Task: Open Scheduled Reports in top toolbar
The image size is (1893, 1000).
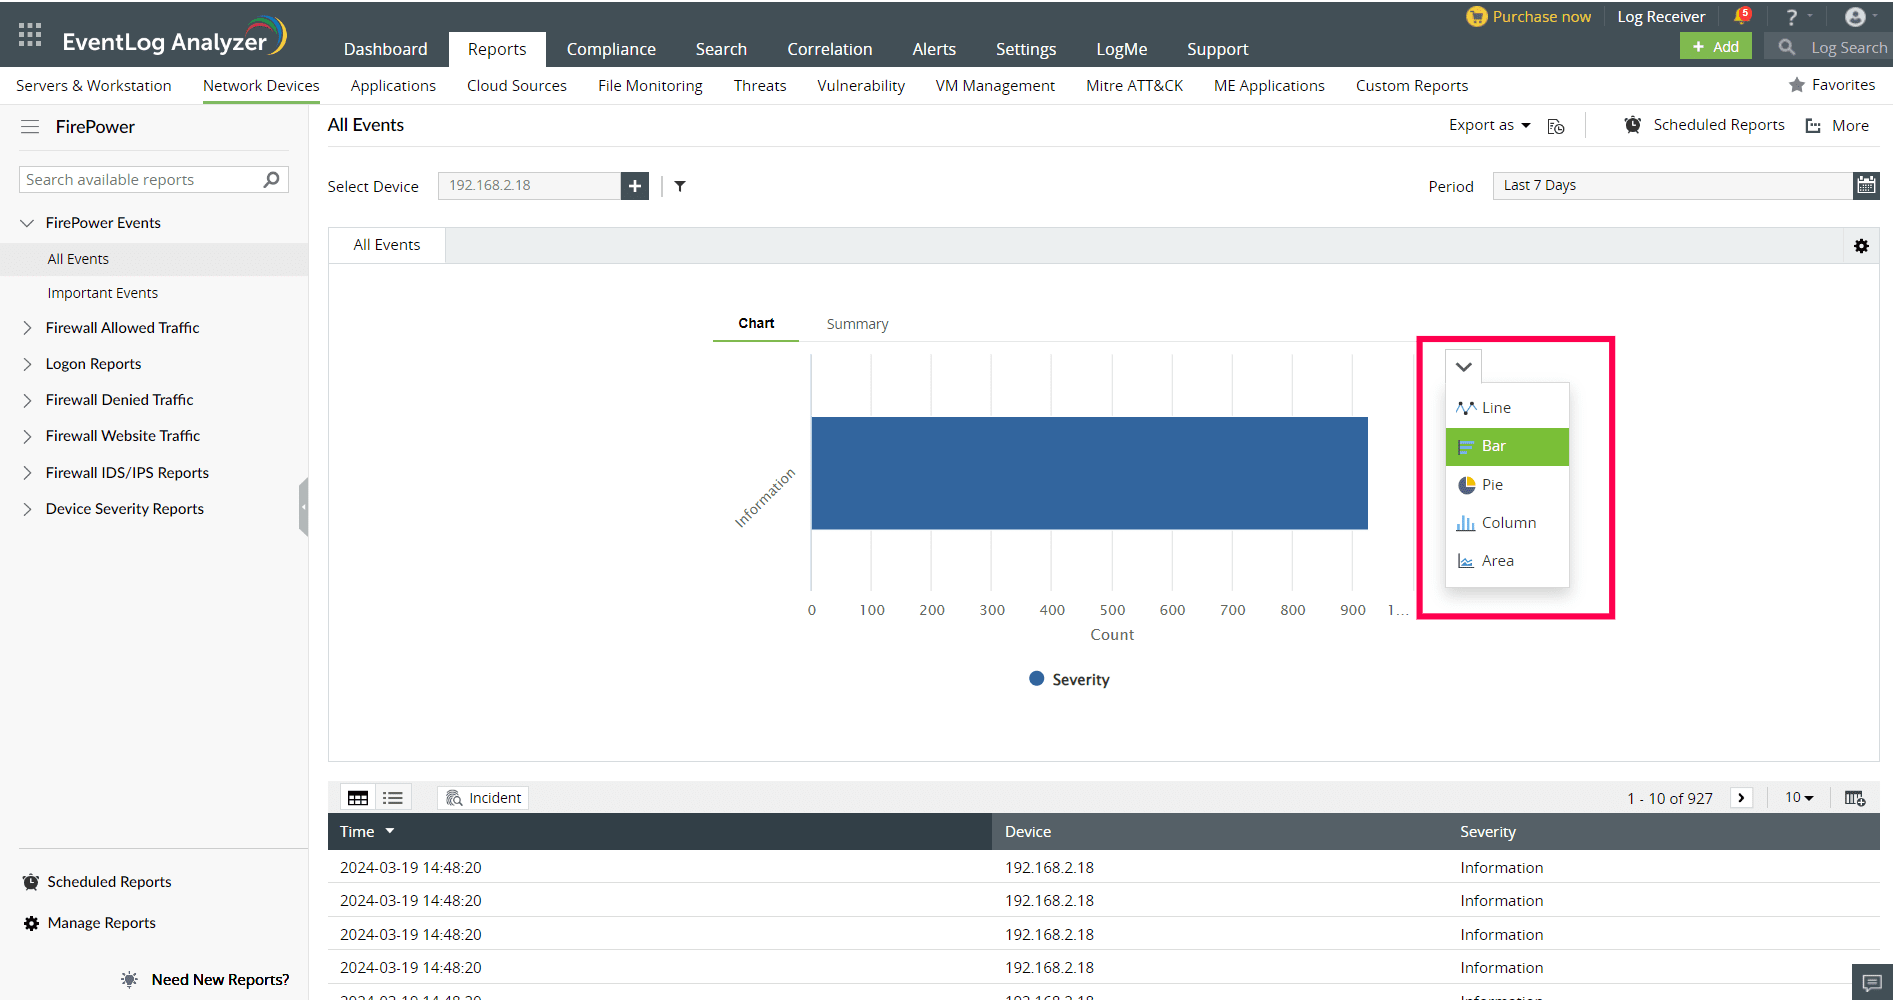Action: pyautogui.click(x=1704, y=125)
